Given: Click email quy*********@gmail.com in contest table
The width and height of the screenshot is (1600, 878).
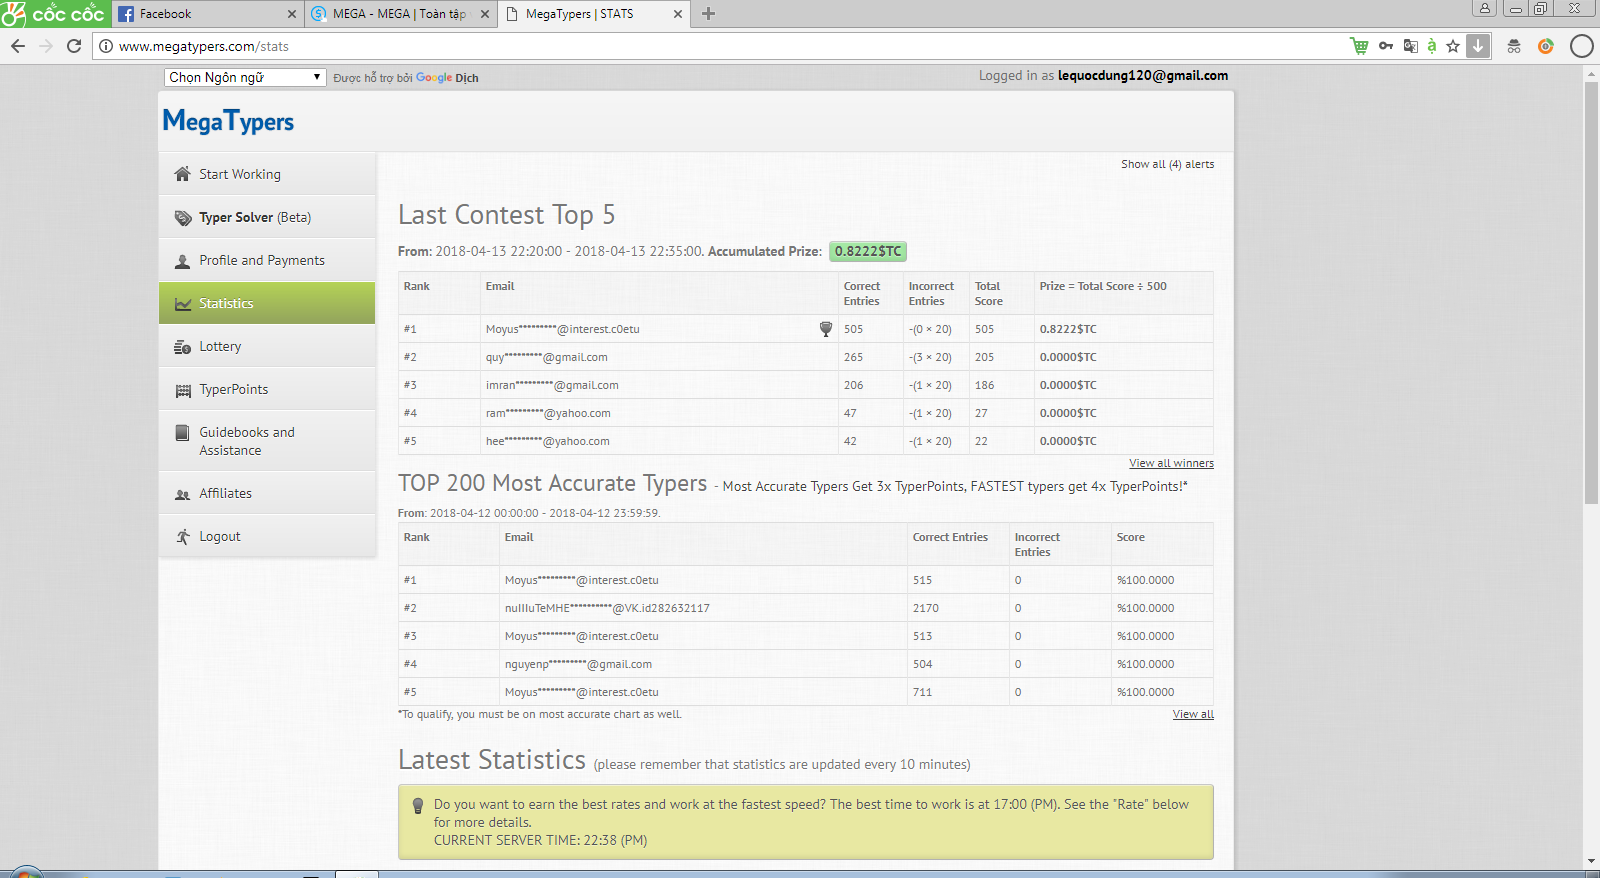Looking at the screenshot, I should click(x=547, y=357).
